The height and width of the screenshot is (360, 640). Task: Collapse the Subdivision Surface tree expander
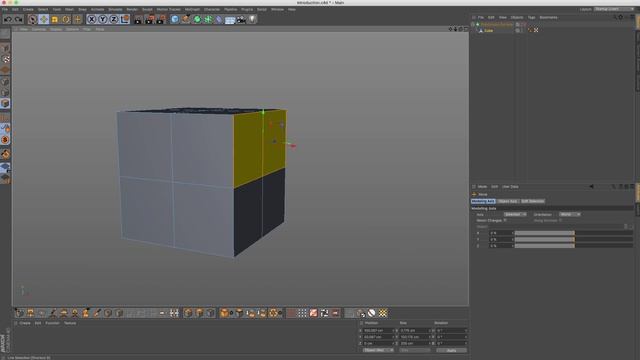pyautogui.click(x=473, y=24)
